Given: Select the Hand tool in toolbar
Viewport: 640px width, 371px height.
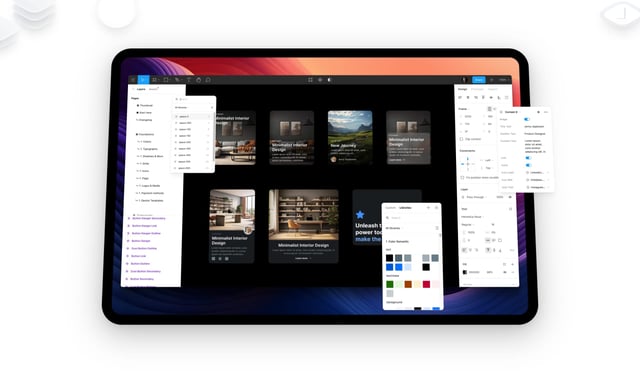Looking at the screenshot, I should (198, 80).
